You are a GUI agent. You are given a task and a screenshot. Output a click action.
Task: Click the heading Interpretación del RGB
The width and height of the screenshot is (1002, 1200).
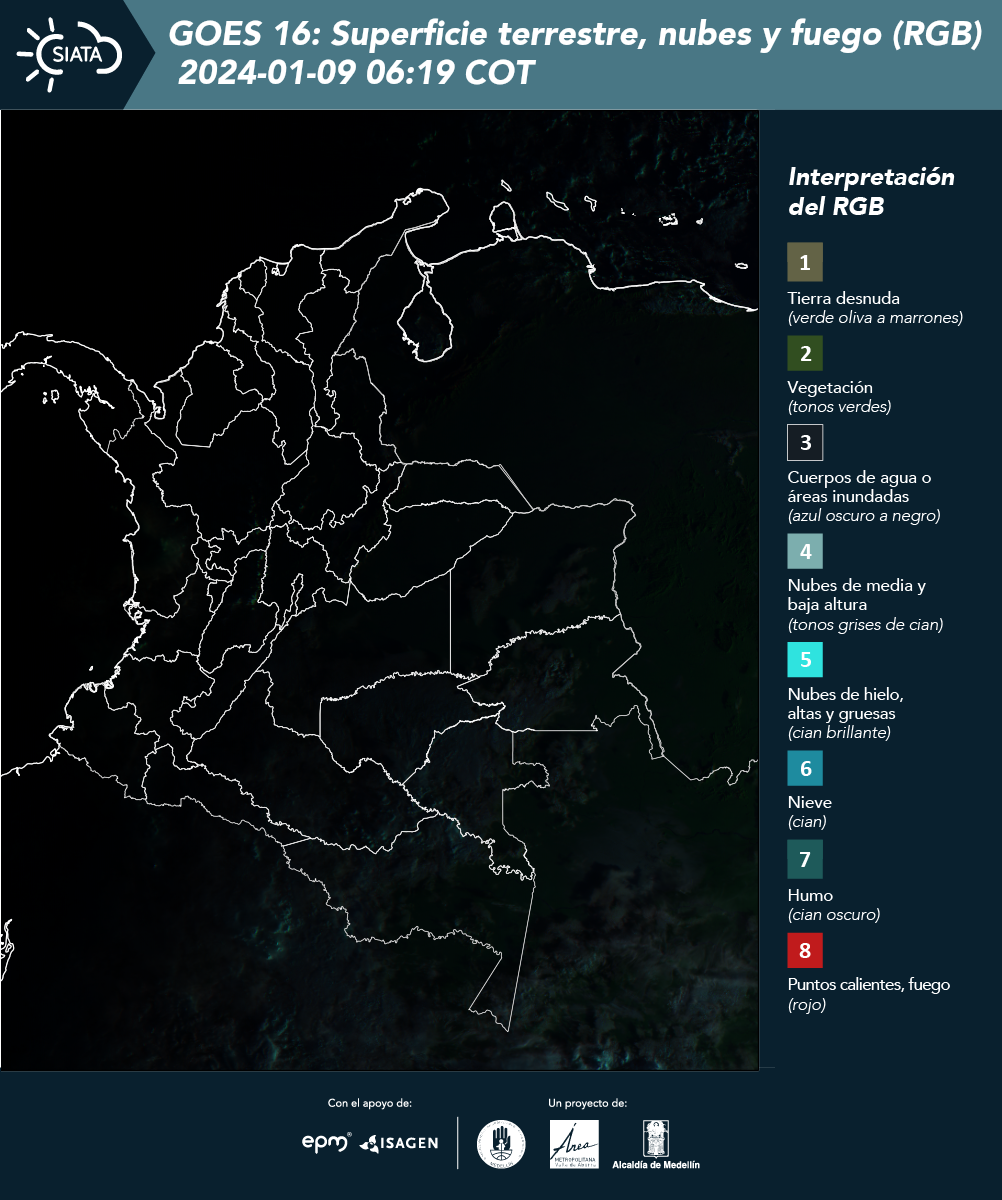(871, 192)
